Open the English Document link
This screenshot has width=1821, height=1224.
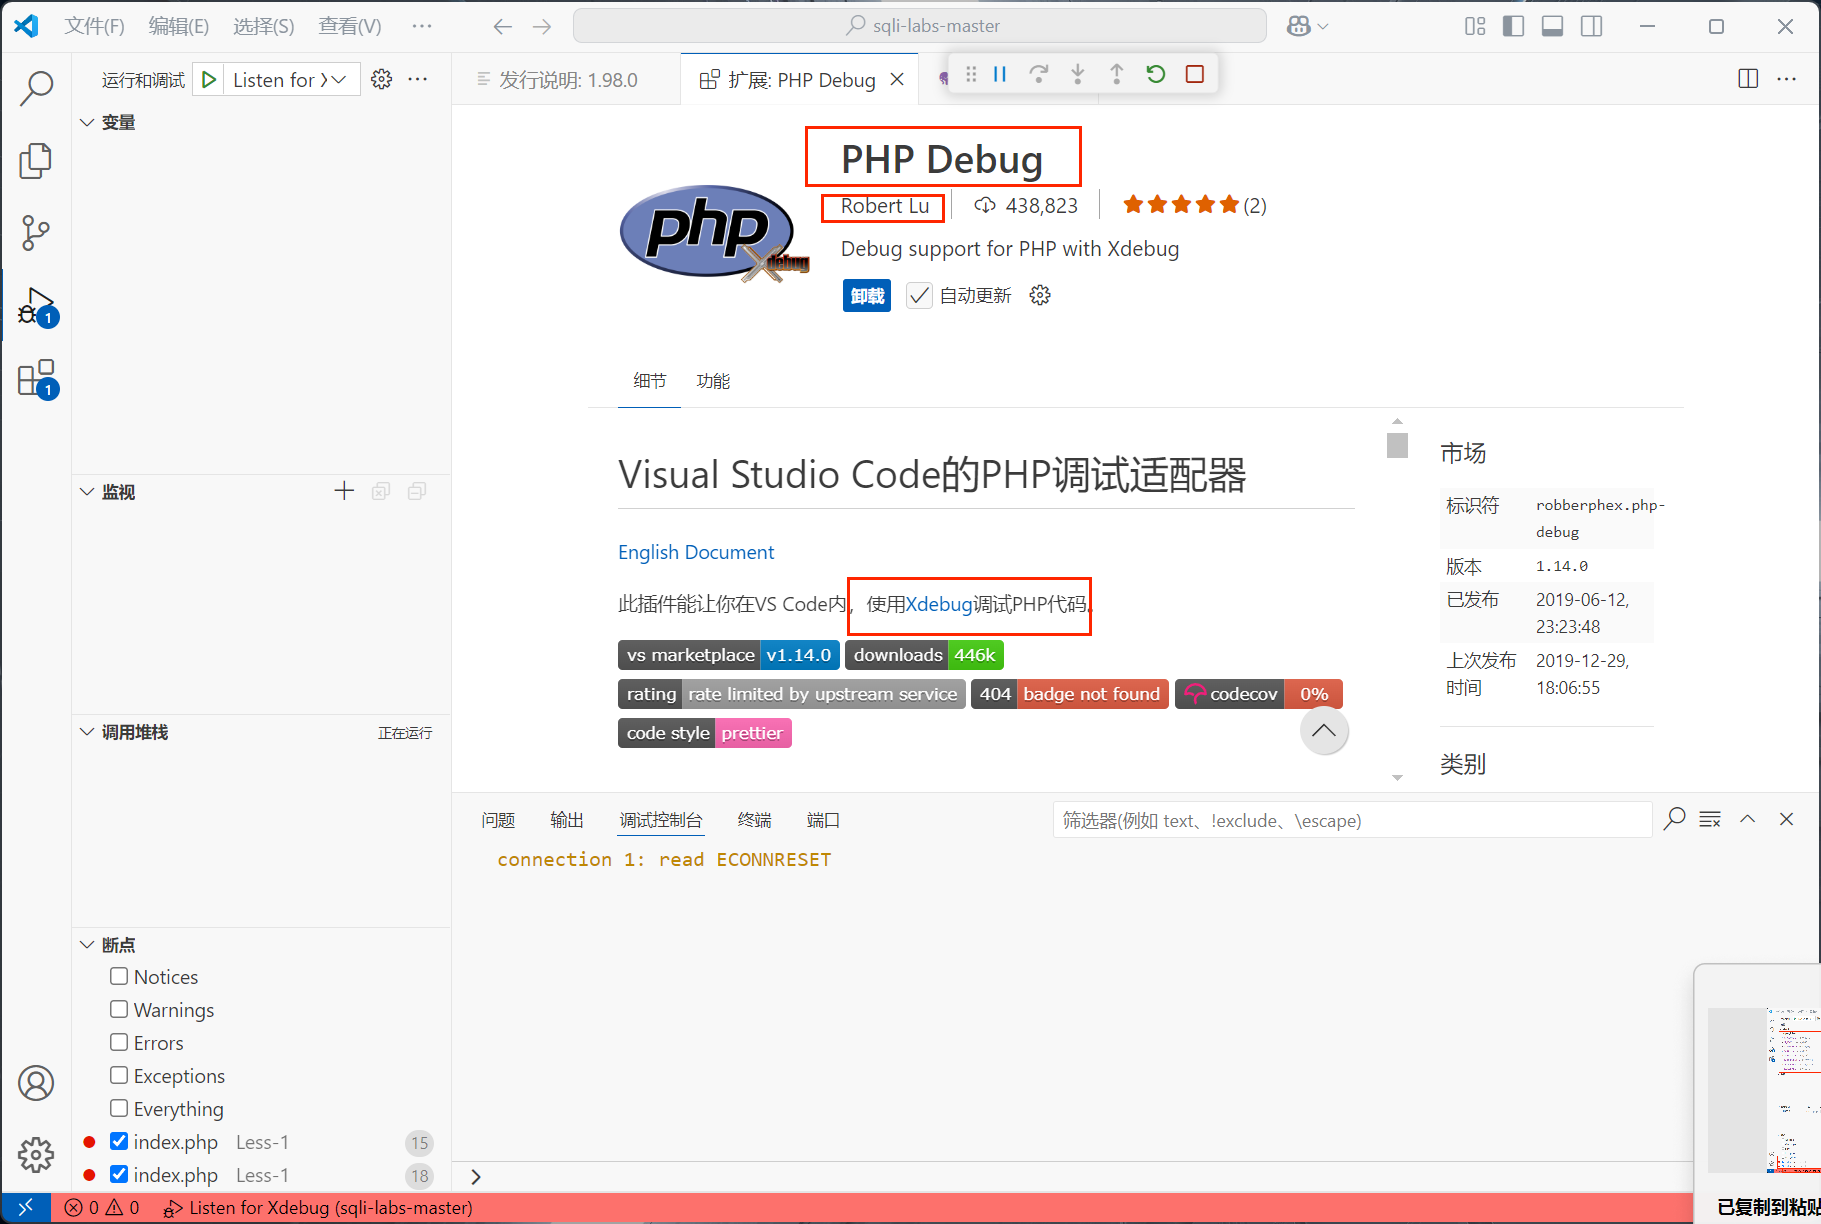point(696,552)
